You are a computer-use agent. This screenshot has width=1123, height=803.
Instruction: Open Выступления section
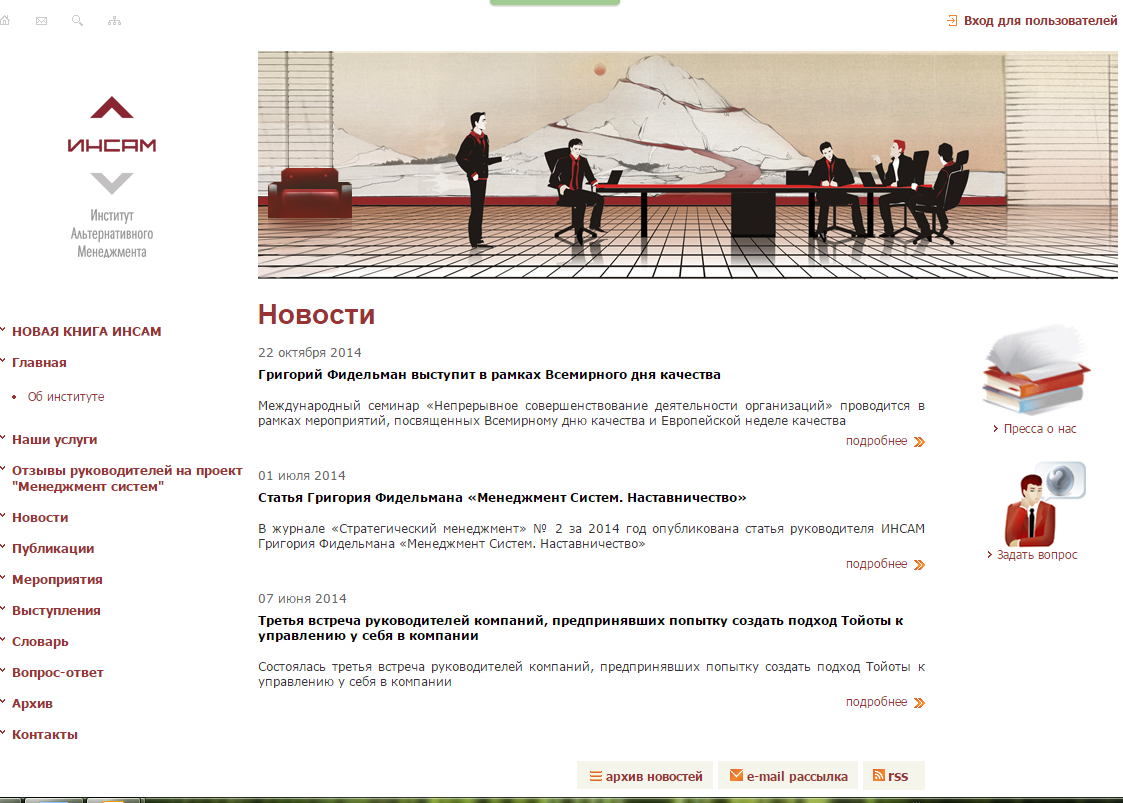coord(56,610)
